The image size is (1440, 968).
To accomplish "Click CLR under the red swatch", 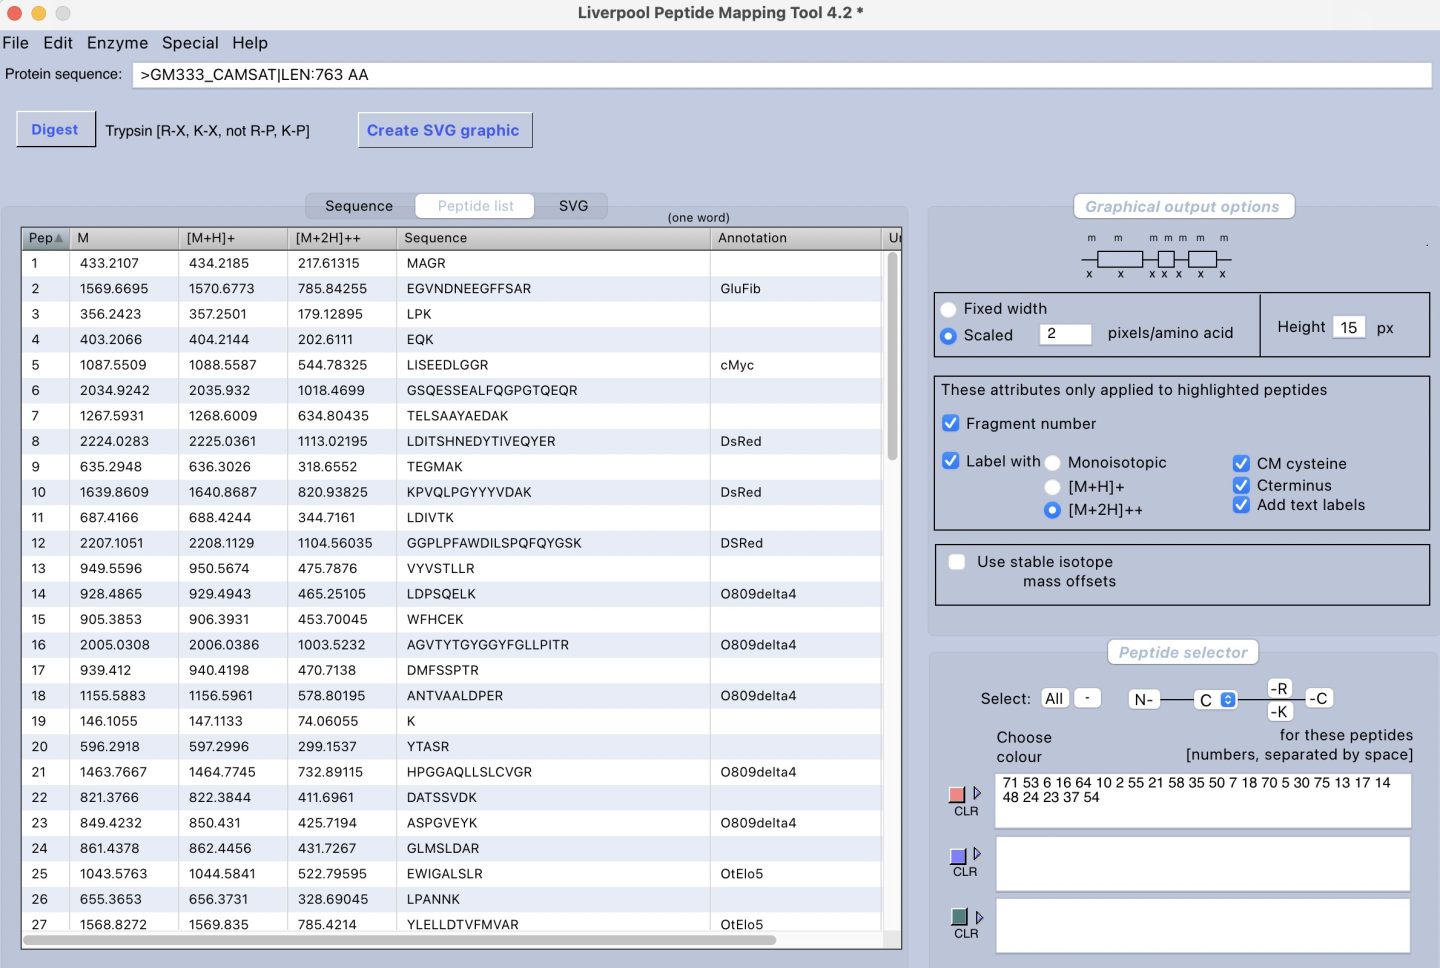I will [966, 811].
